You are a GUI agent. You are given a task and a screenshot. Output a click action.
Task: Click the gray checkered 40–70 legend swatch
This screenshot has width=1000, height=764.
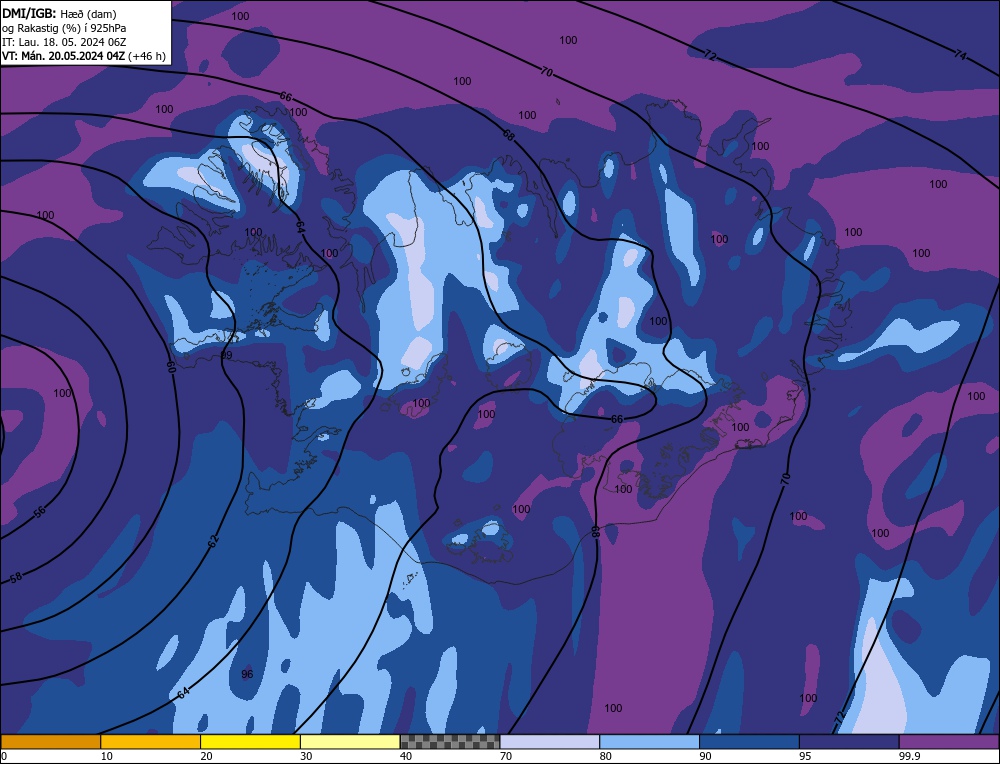point(450,742)
